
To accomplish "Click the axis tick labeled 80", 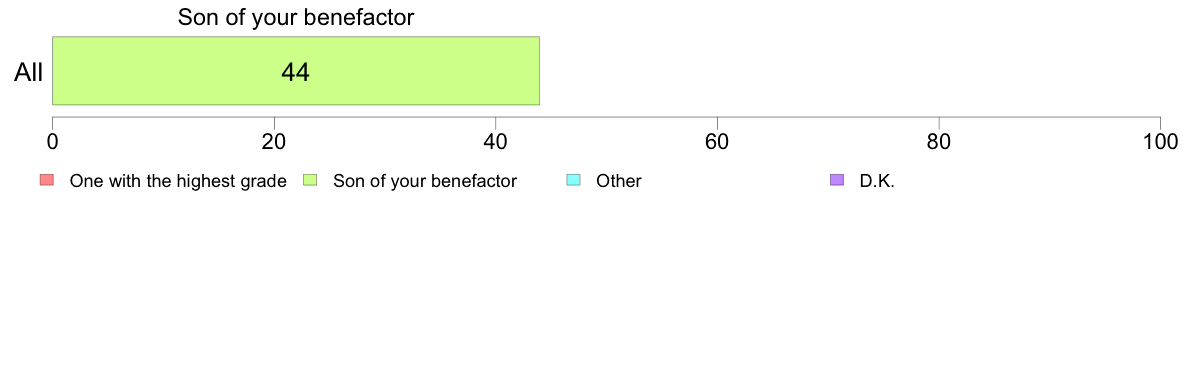I will 939,142.
